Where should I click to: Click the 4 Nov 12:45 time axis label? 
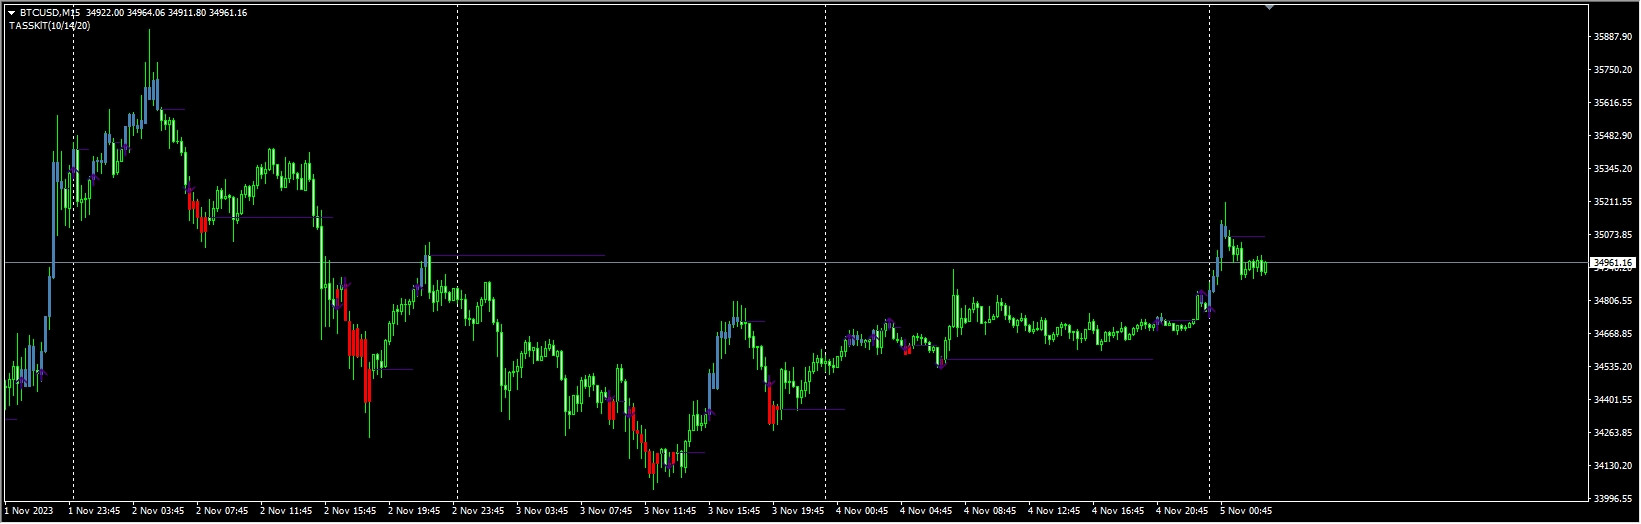1055,511
